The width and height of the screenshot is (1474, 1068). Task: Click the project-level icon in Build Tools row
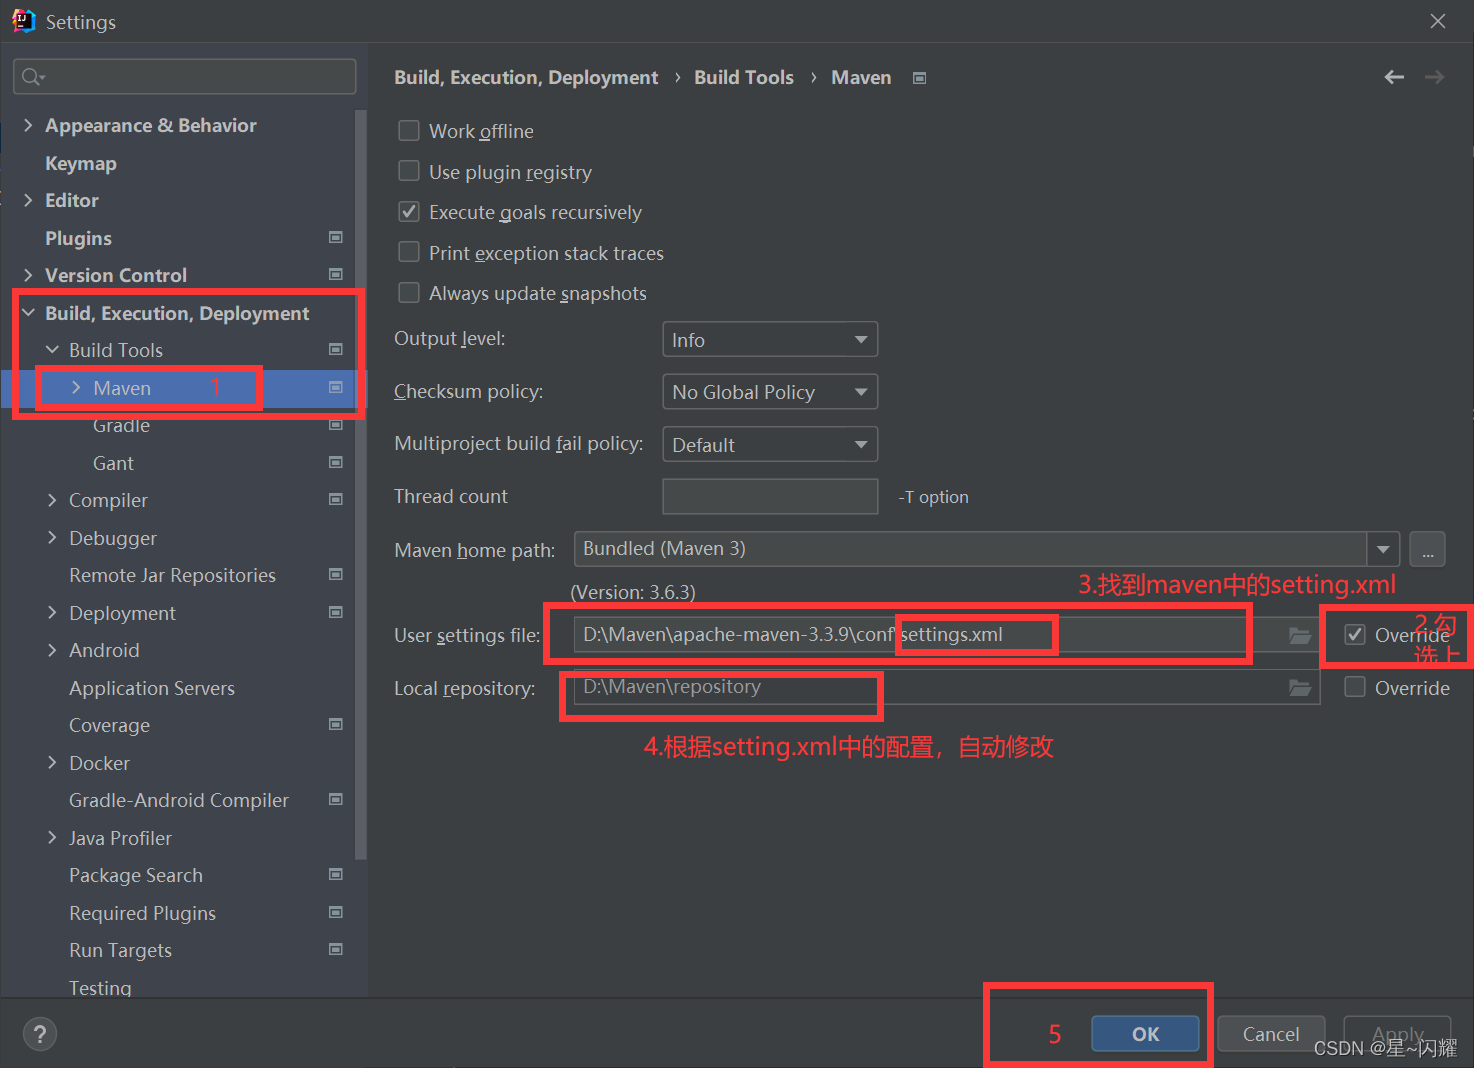(x=336, y=349)
